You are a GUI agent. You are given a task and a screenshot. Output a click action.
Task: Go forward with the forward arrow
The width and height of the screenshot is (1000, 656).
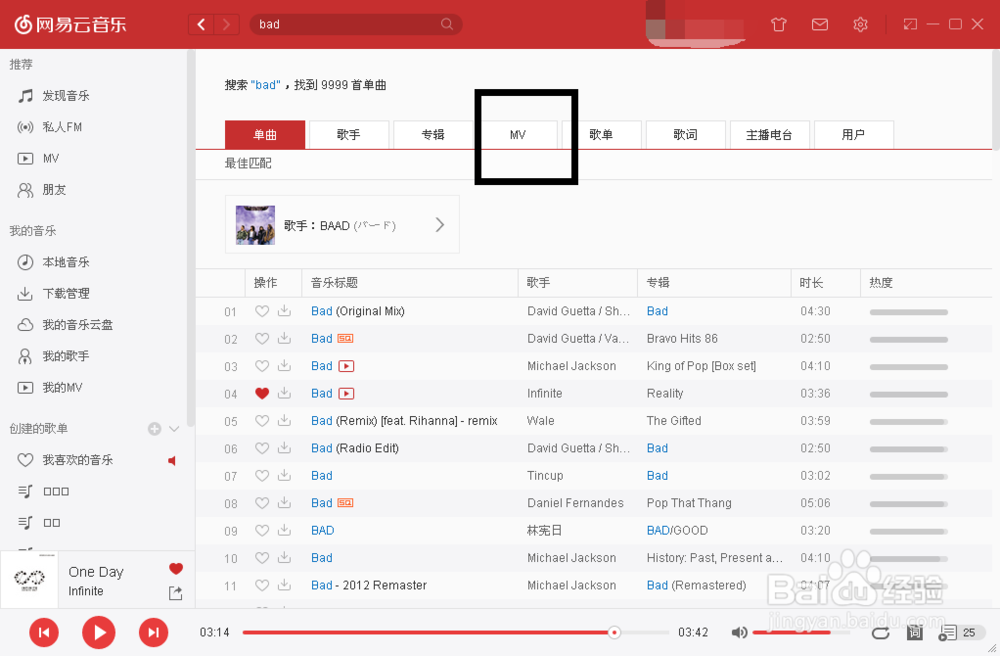click(226, 24)
